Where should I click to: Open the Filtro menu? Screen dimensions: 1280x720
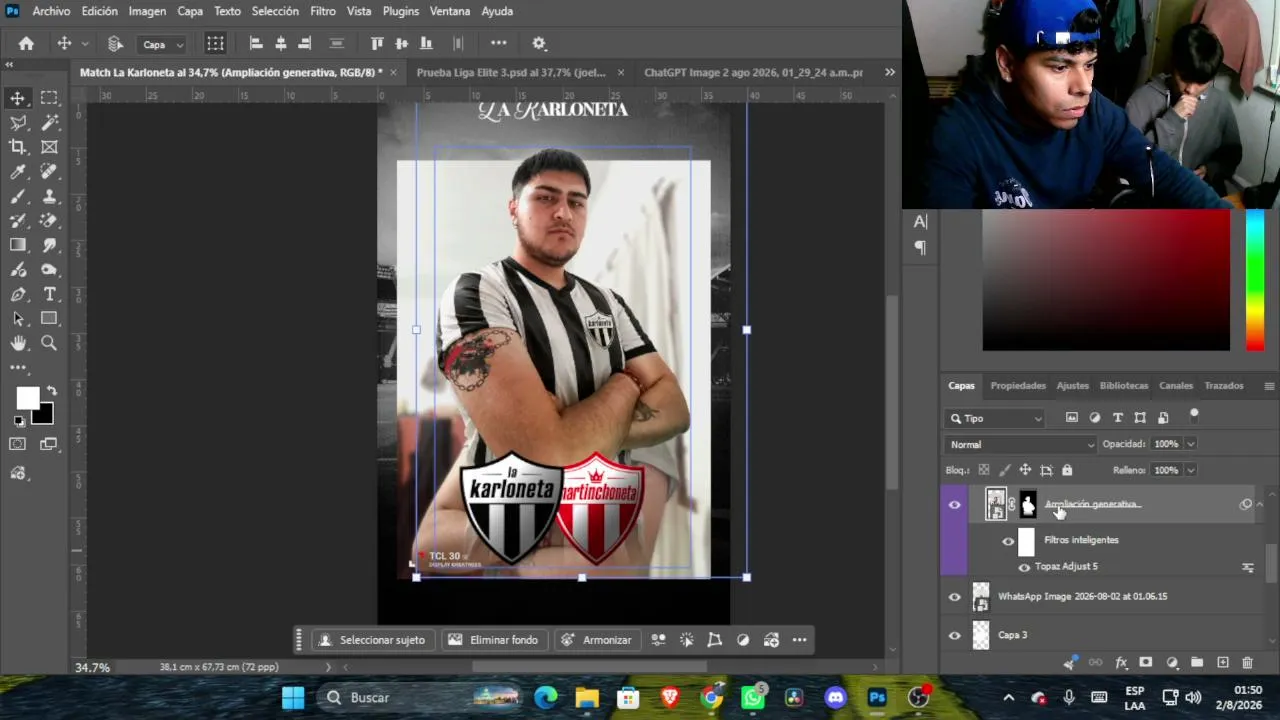(x=323, y=11)
